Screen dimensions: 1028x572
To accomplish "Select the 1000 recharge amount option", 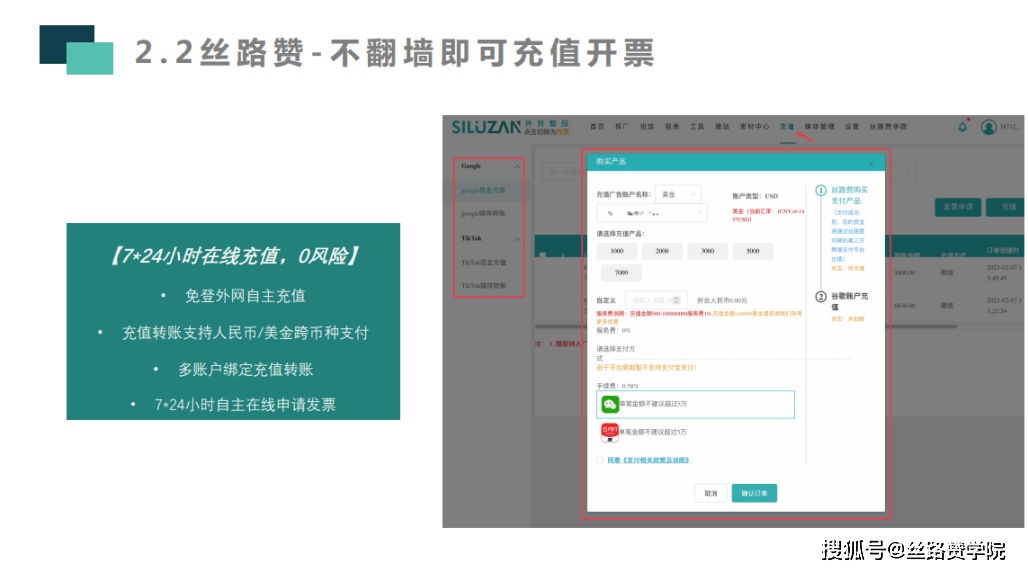I will point(617,252).
